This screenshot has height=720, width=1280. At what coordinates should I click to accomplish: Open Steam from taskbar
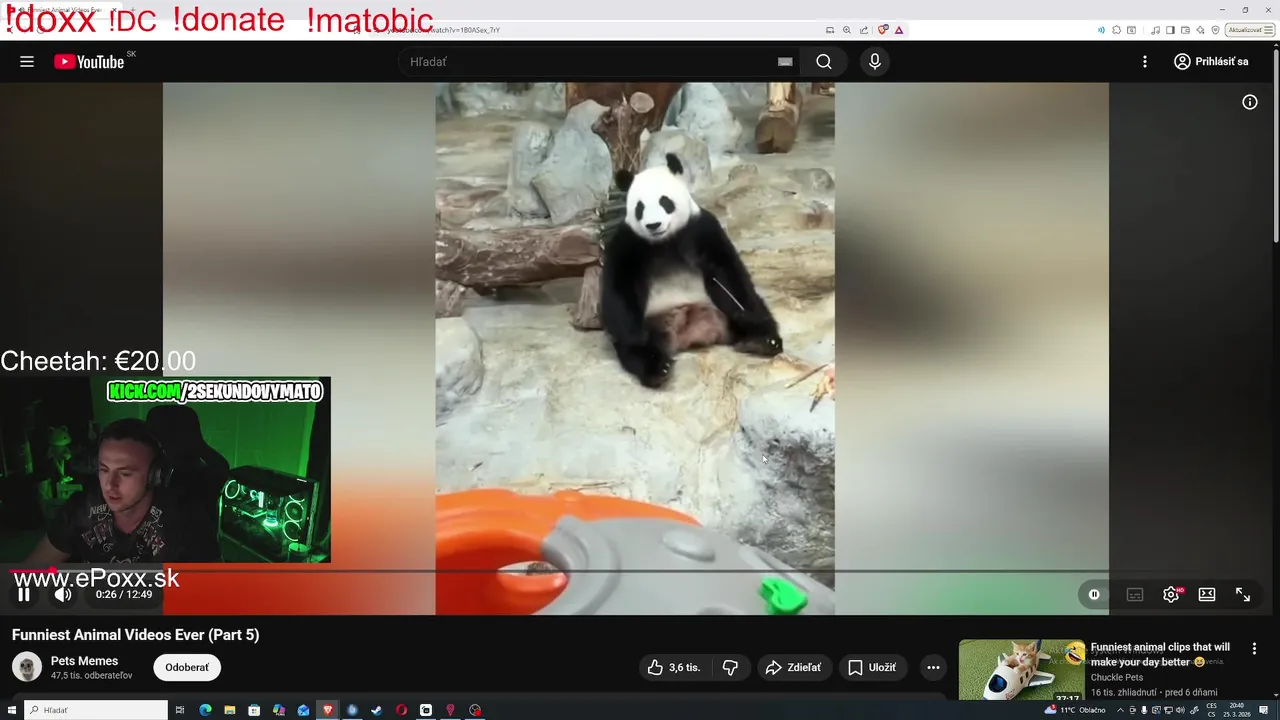pyautogui.click(x=376, y=710)
